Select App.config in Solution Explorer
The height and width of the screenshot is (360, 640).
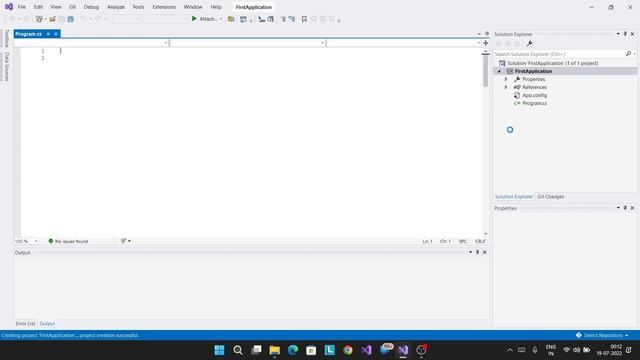(x=534, y=95)
